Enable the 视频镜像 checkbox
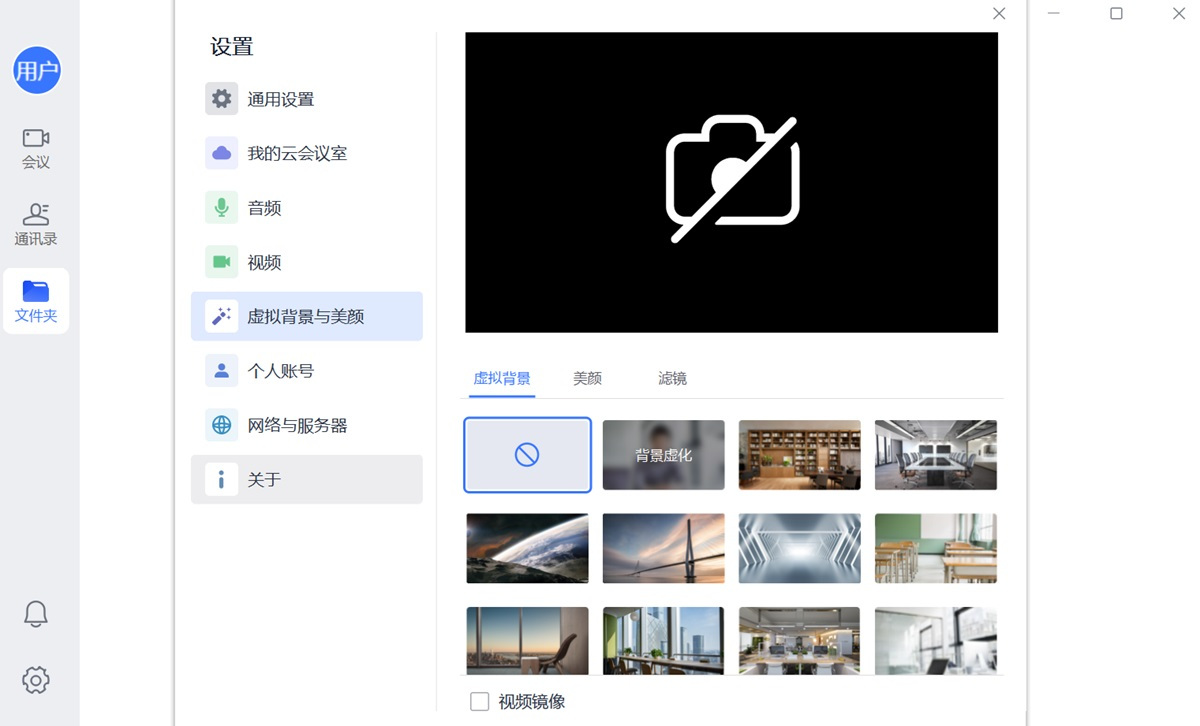This screenshot has width=1200, height=726. tap(479, 701)
